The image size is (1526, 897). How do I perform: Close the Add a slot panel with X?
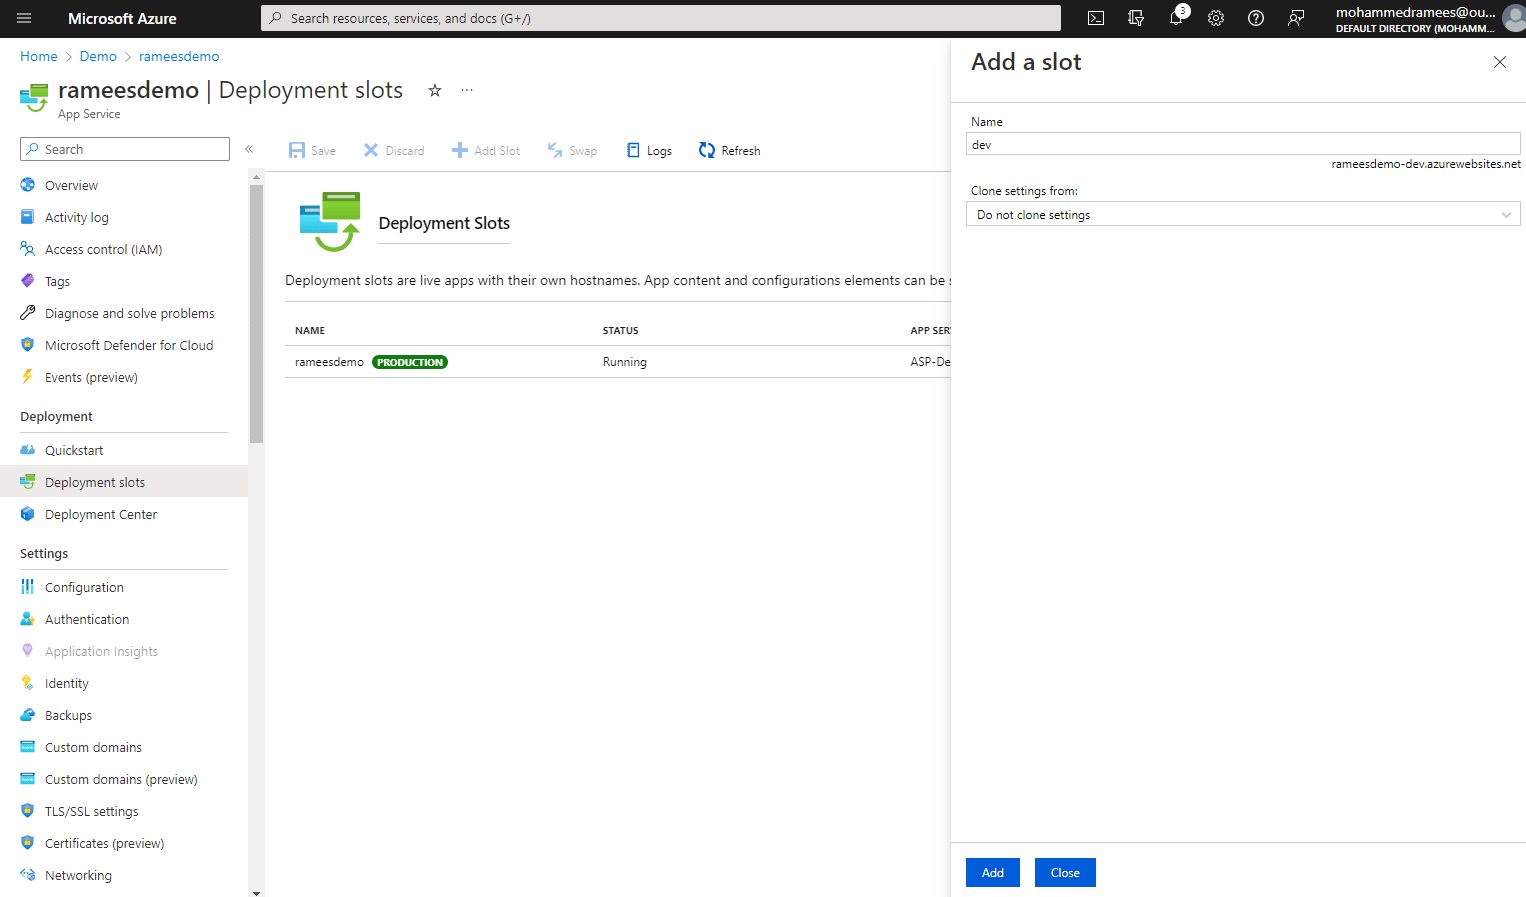tap(1500, 62)
